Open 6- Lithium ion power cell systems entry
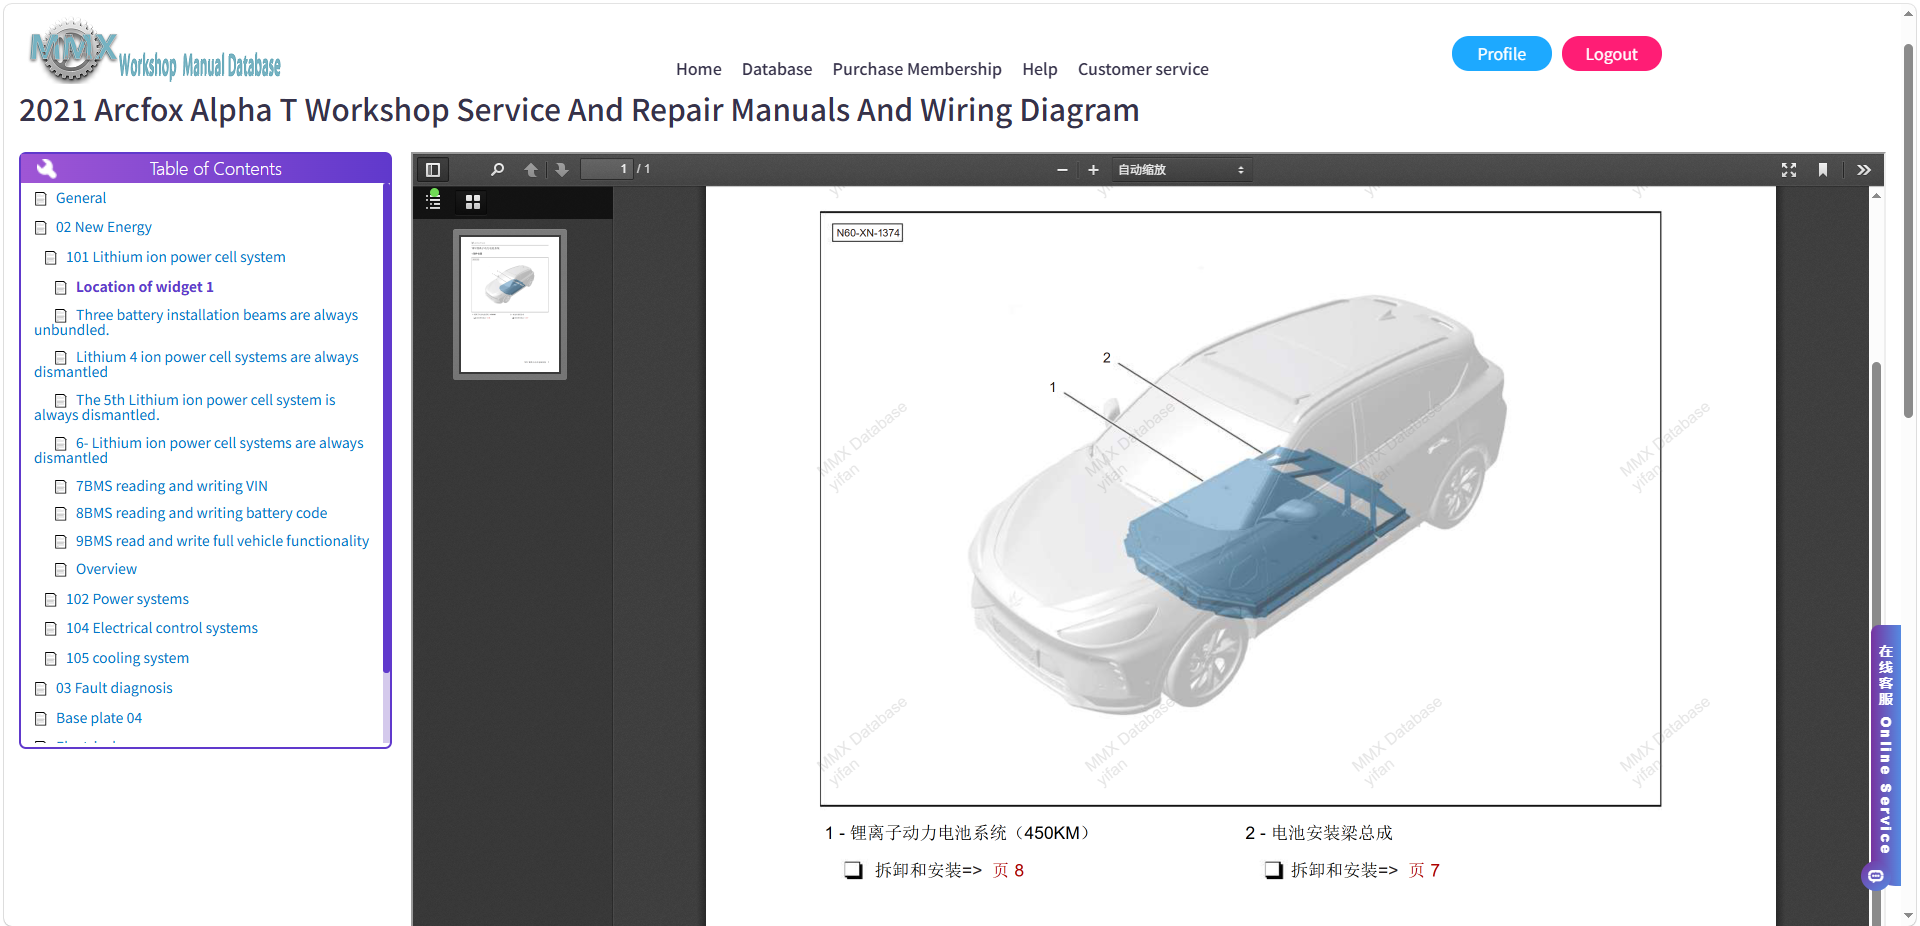 tap(199, 450)
